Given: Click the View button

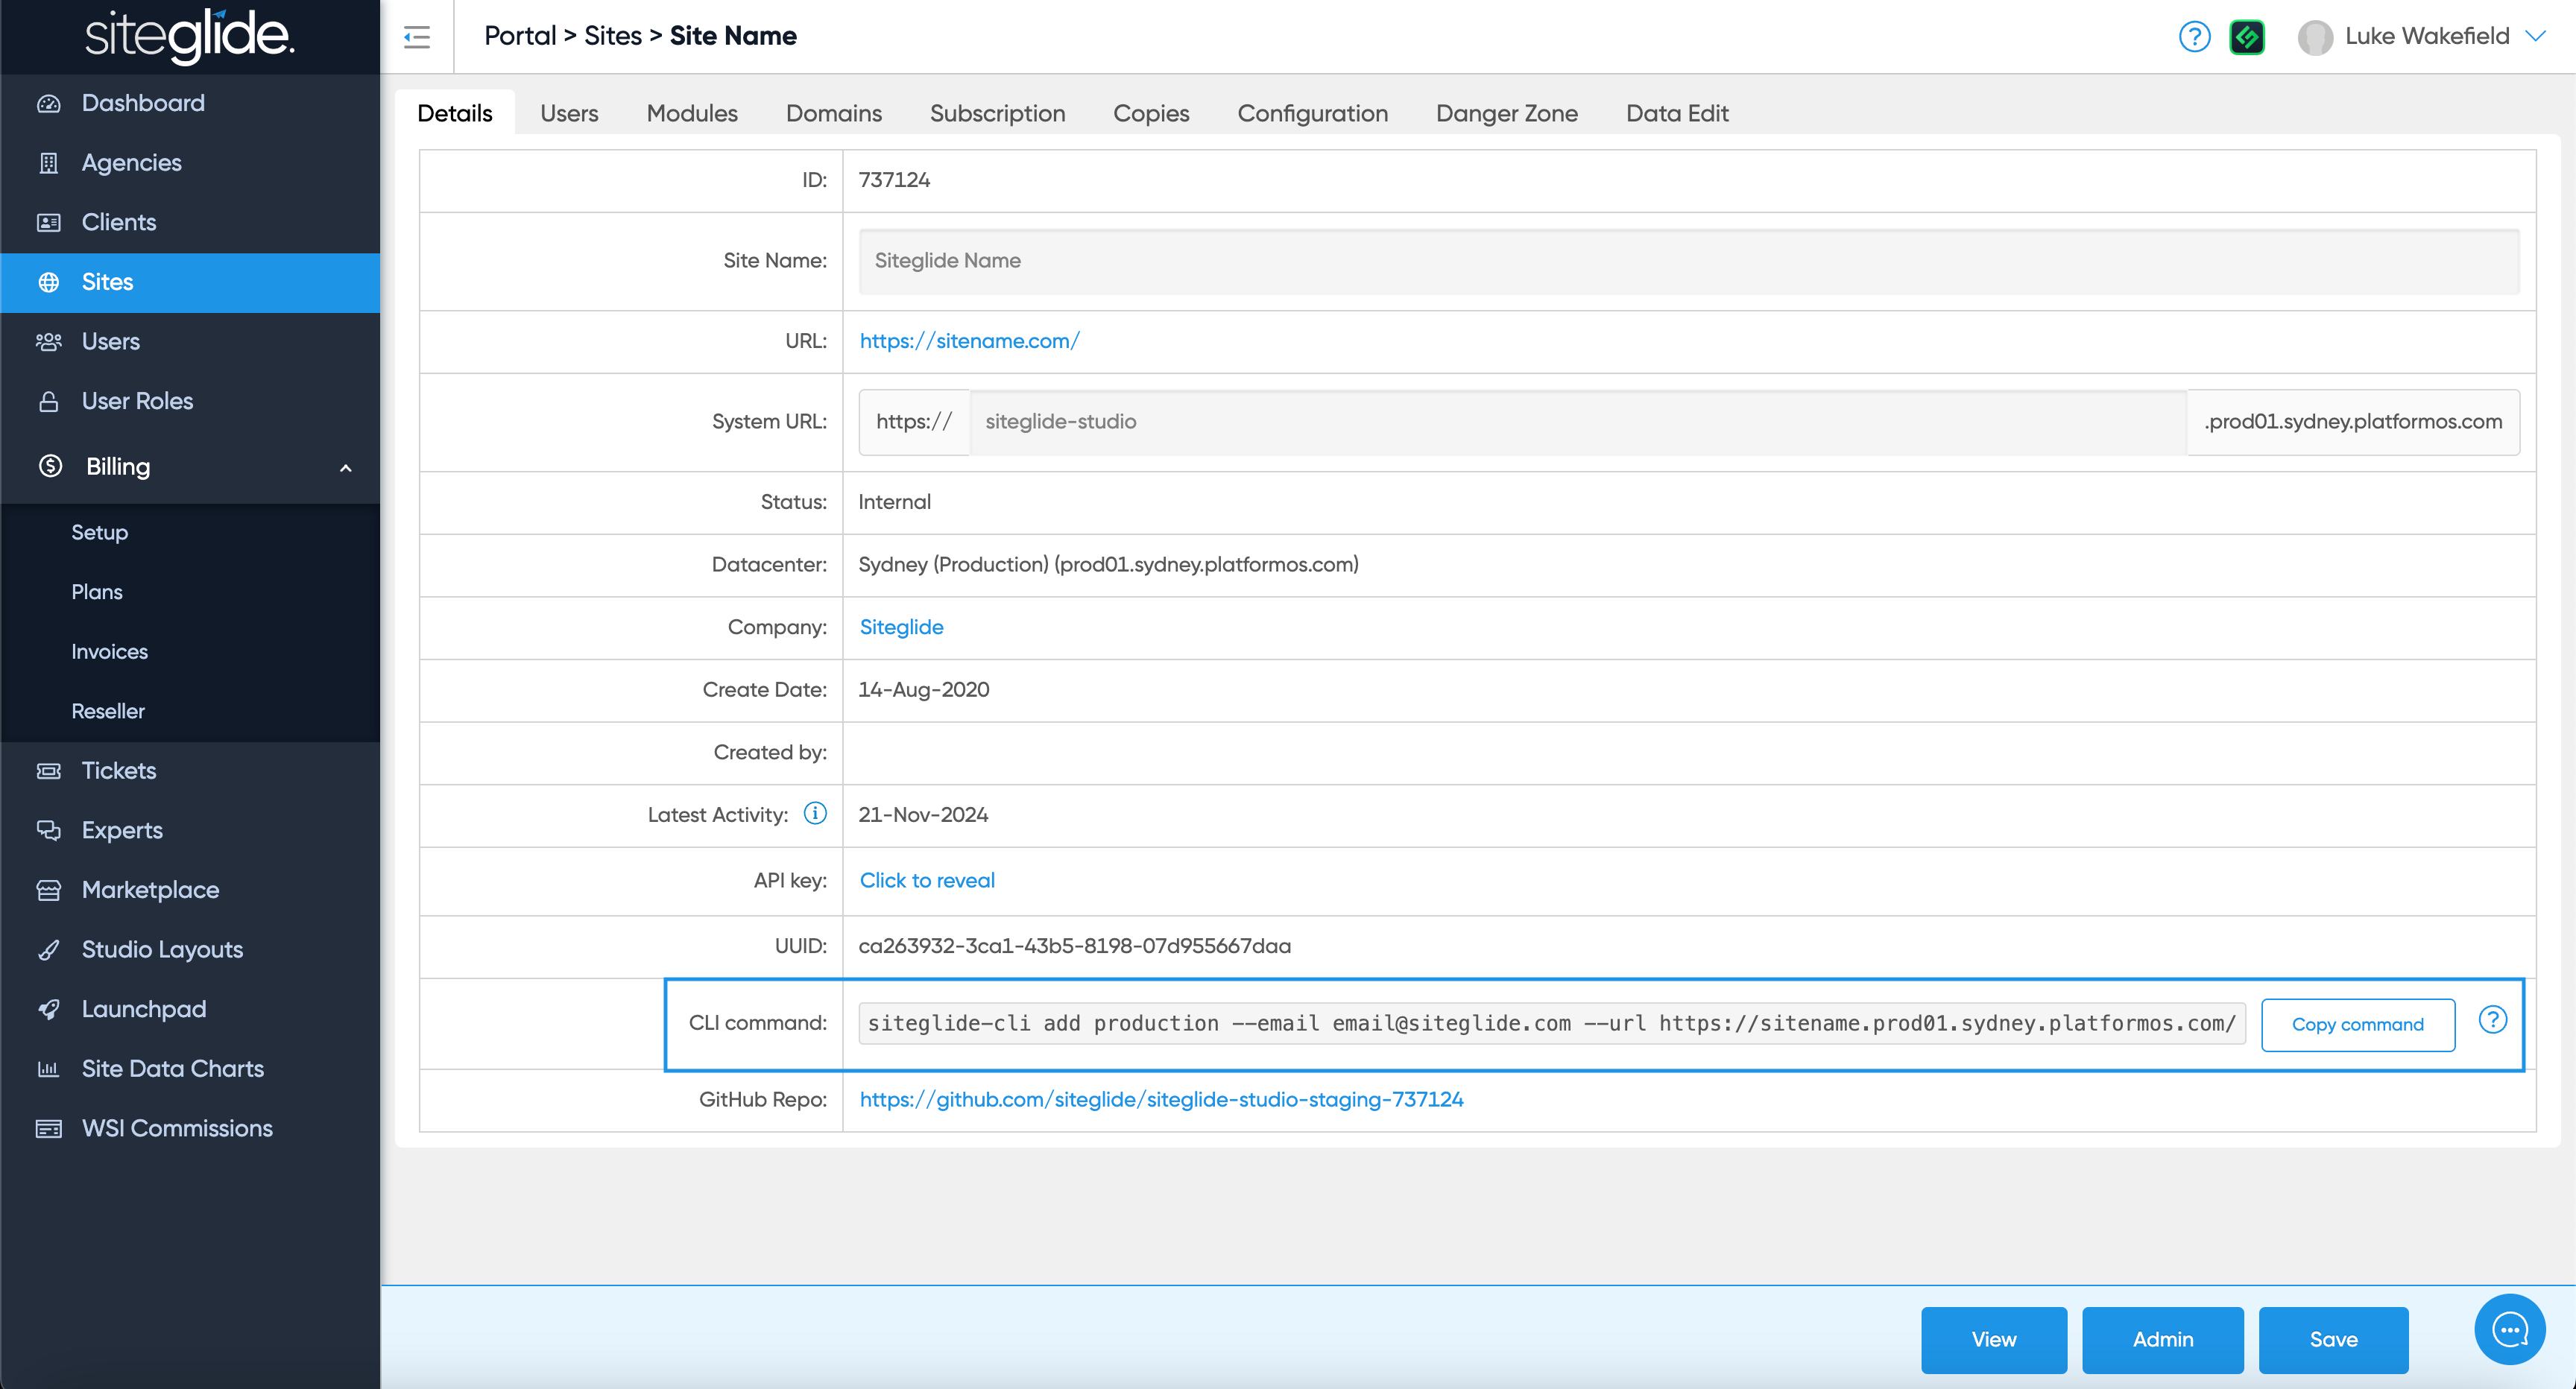Looking at the screenshot, I should pyautogui.click(x=1993, y=1339).
